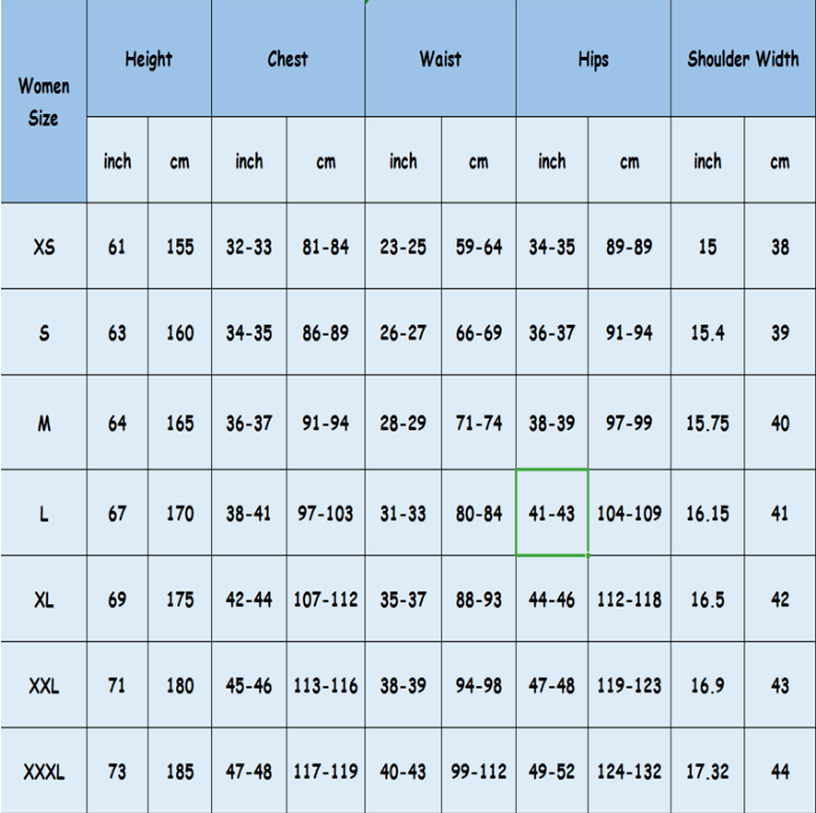Click the 185 height cm cell
Screen dimensions: 816x813
tap(180, 772)
